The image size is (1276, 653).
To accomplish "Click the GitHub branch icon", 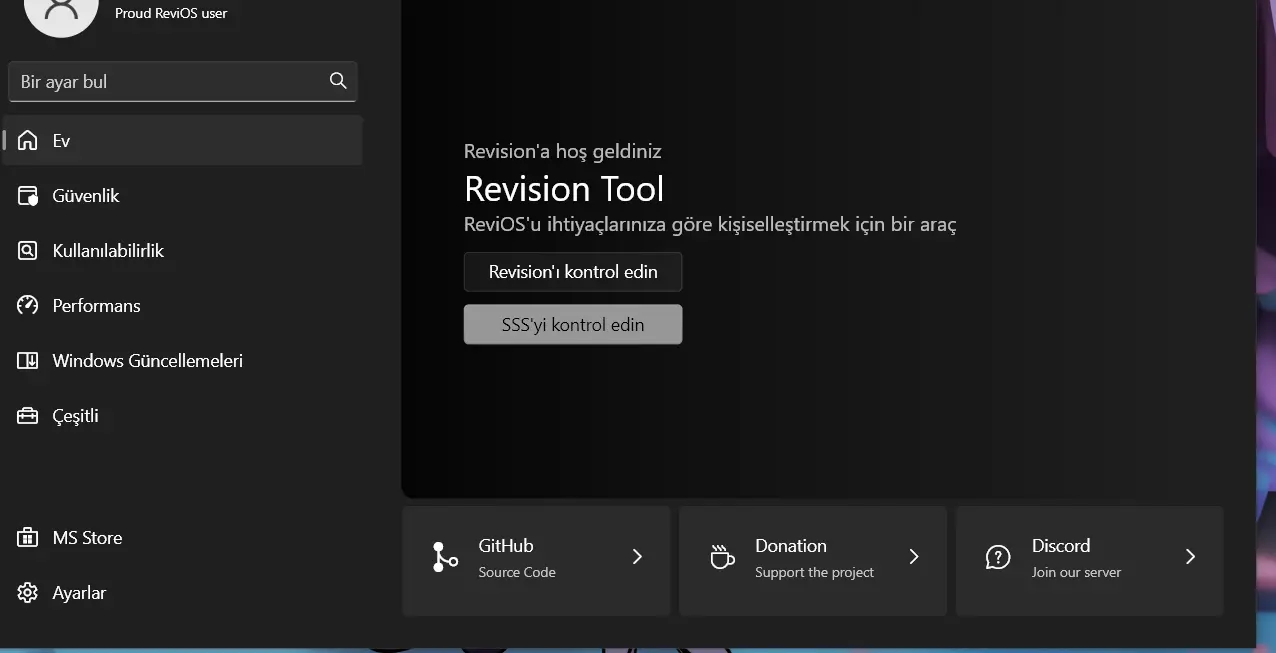I will point(444,557).
